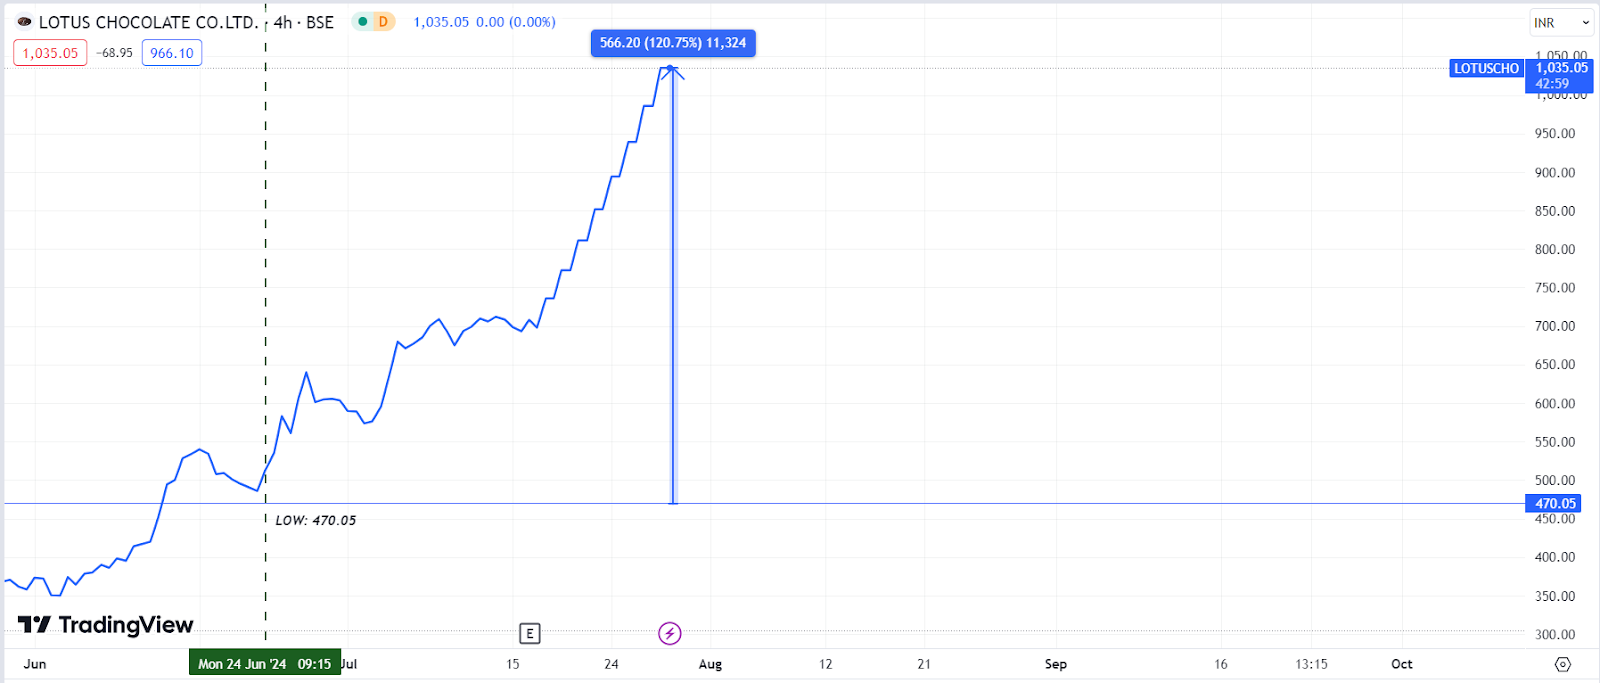Click the 470.05 horizontal line price tag

point(1554,504)
